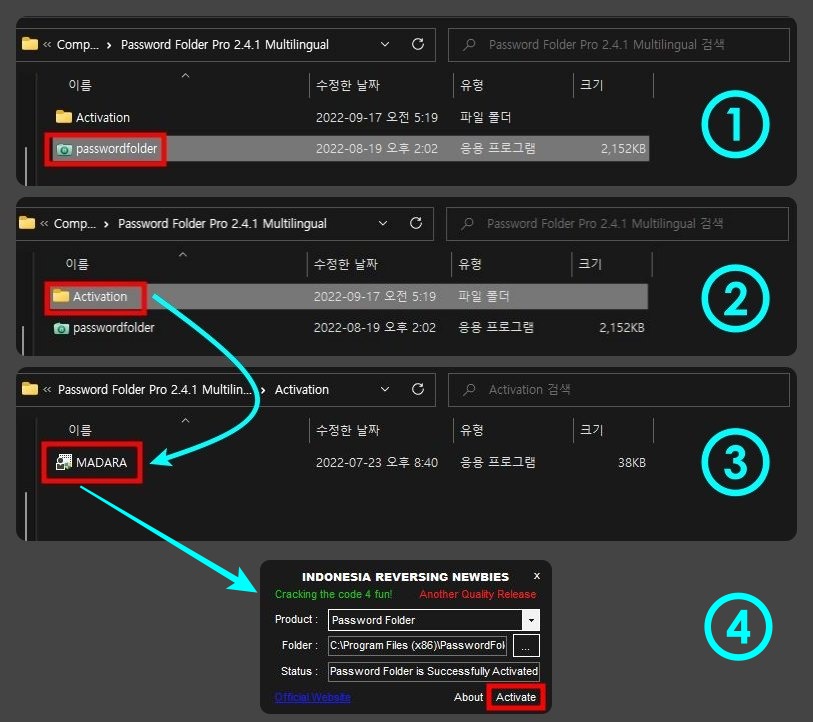Screen dimensions: 813x722
Task: Click search field of second explorer window
Action: [x=617, y=224]
